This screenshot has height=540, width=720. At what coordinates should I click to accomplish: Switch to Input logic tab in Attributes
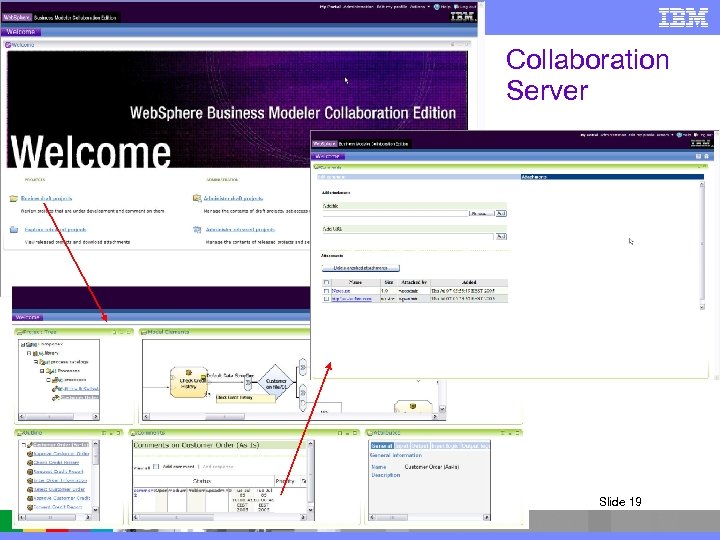444,446
